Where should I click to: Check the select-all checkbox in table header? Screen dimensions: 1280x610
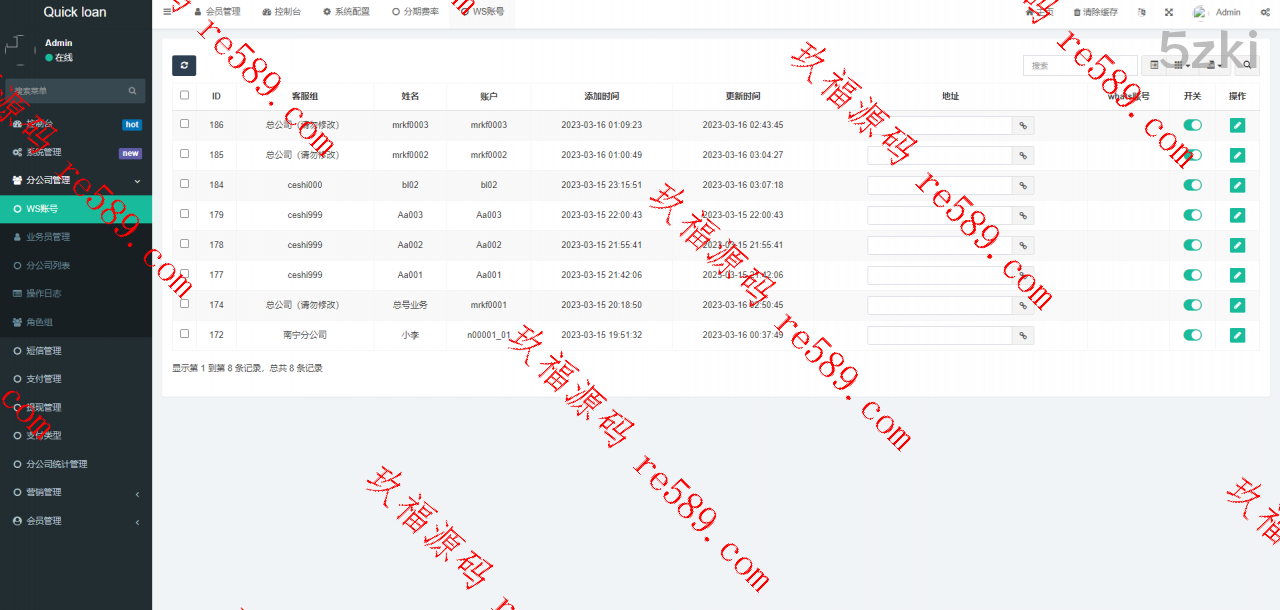pyautogui.click(x=184, y=96)
